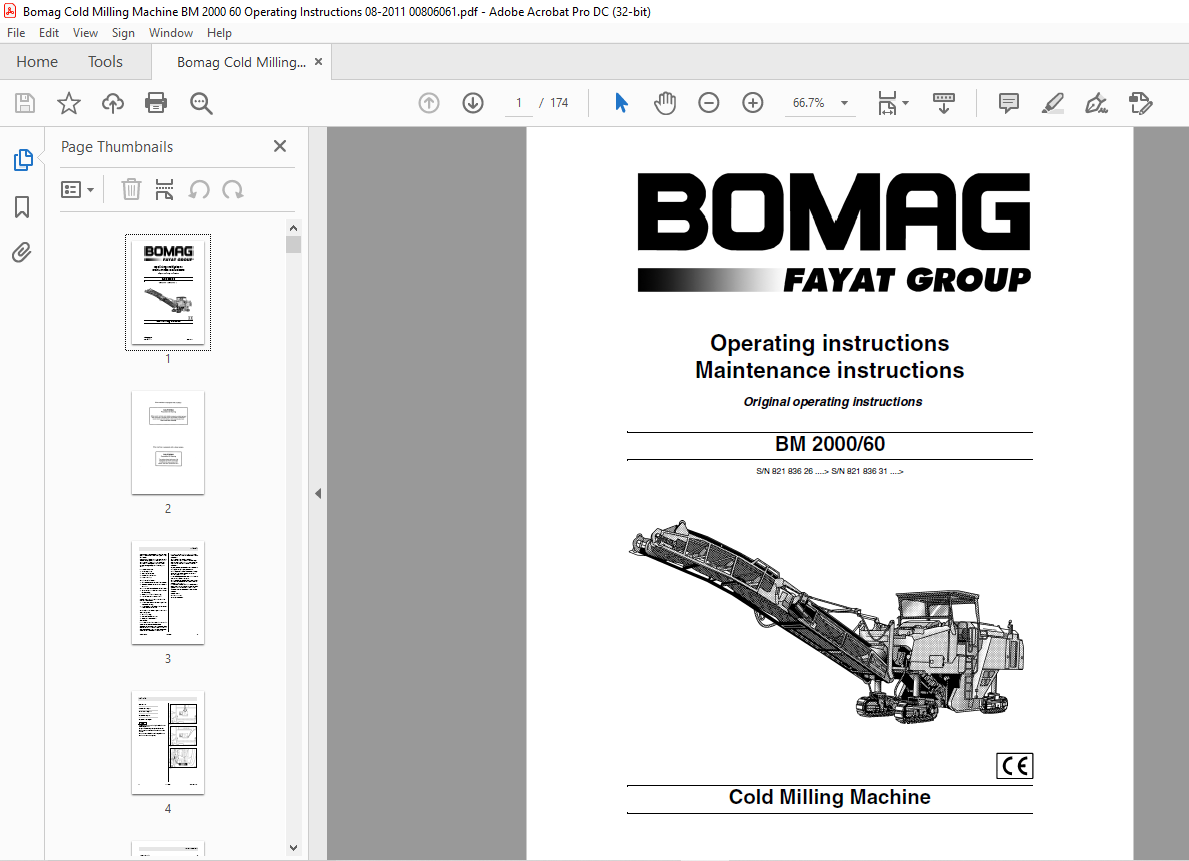Open the Edit menu
The width and height of the screenshot is (1189, 861).
click(49, 33)
